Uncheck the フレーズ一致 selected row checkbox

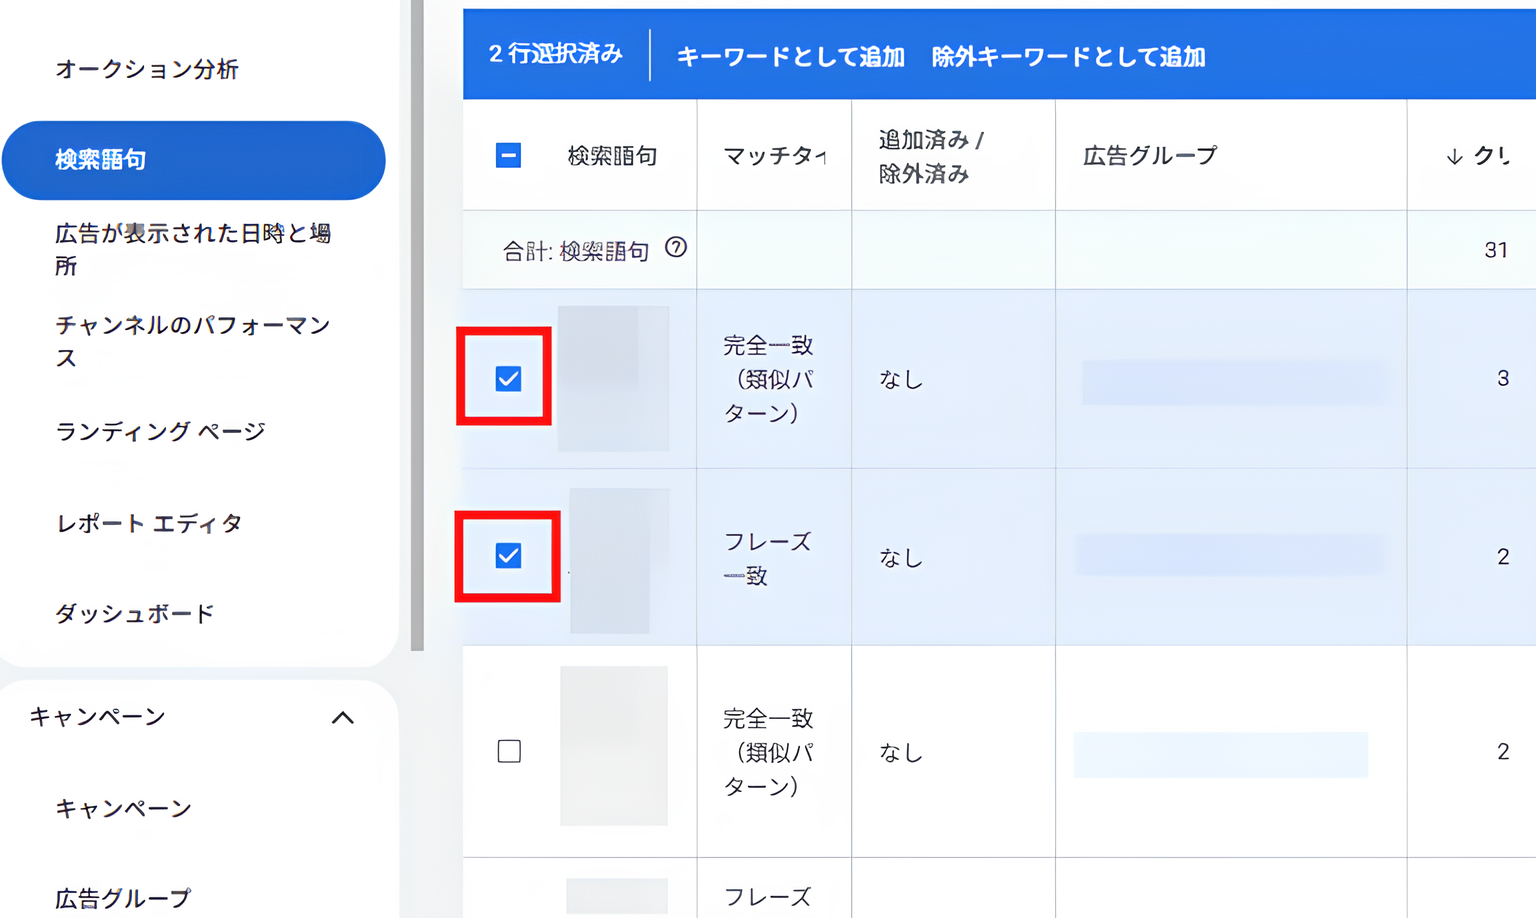point(509,556)
